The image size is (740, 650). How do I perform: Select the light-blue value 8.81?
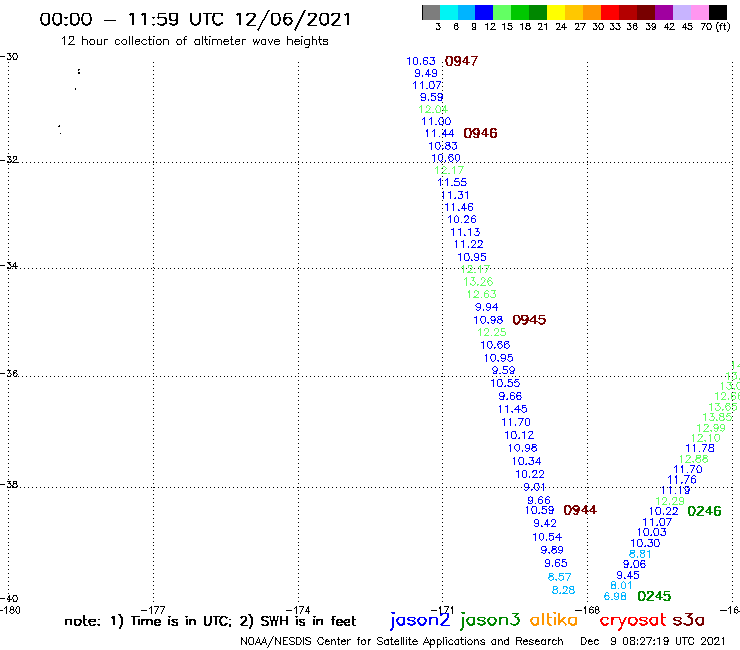click(639, 554)
